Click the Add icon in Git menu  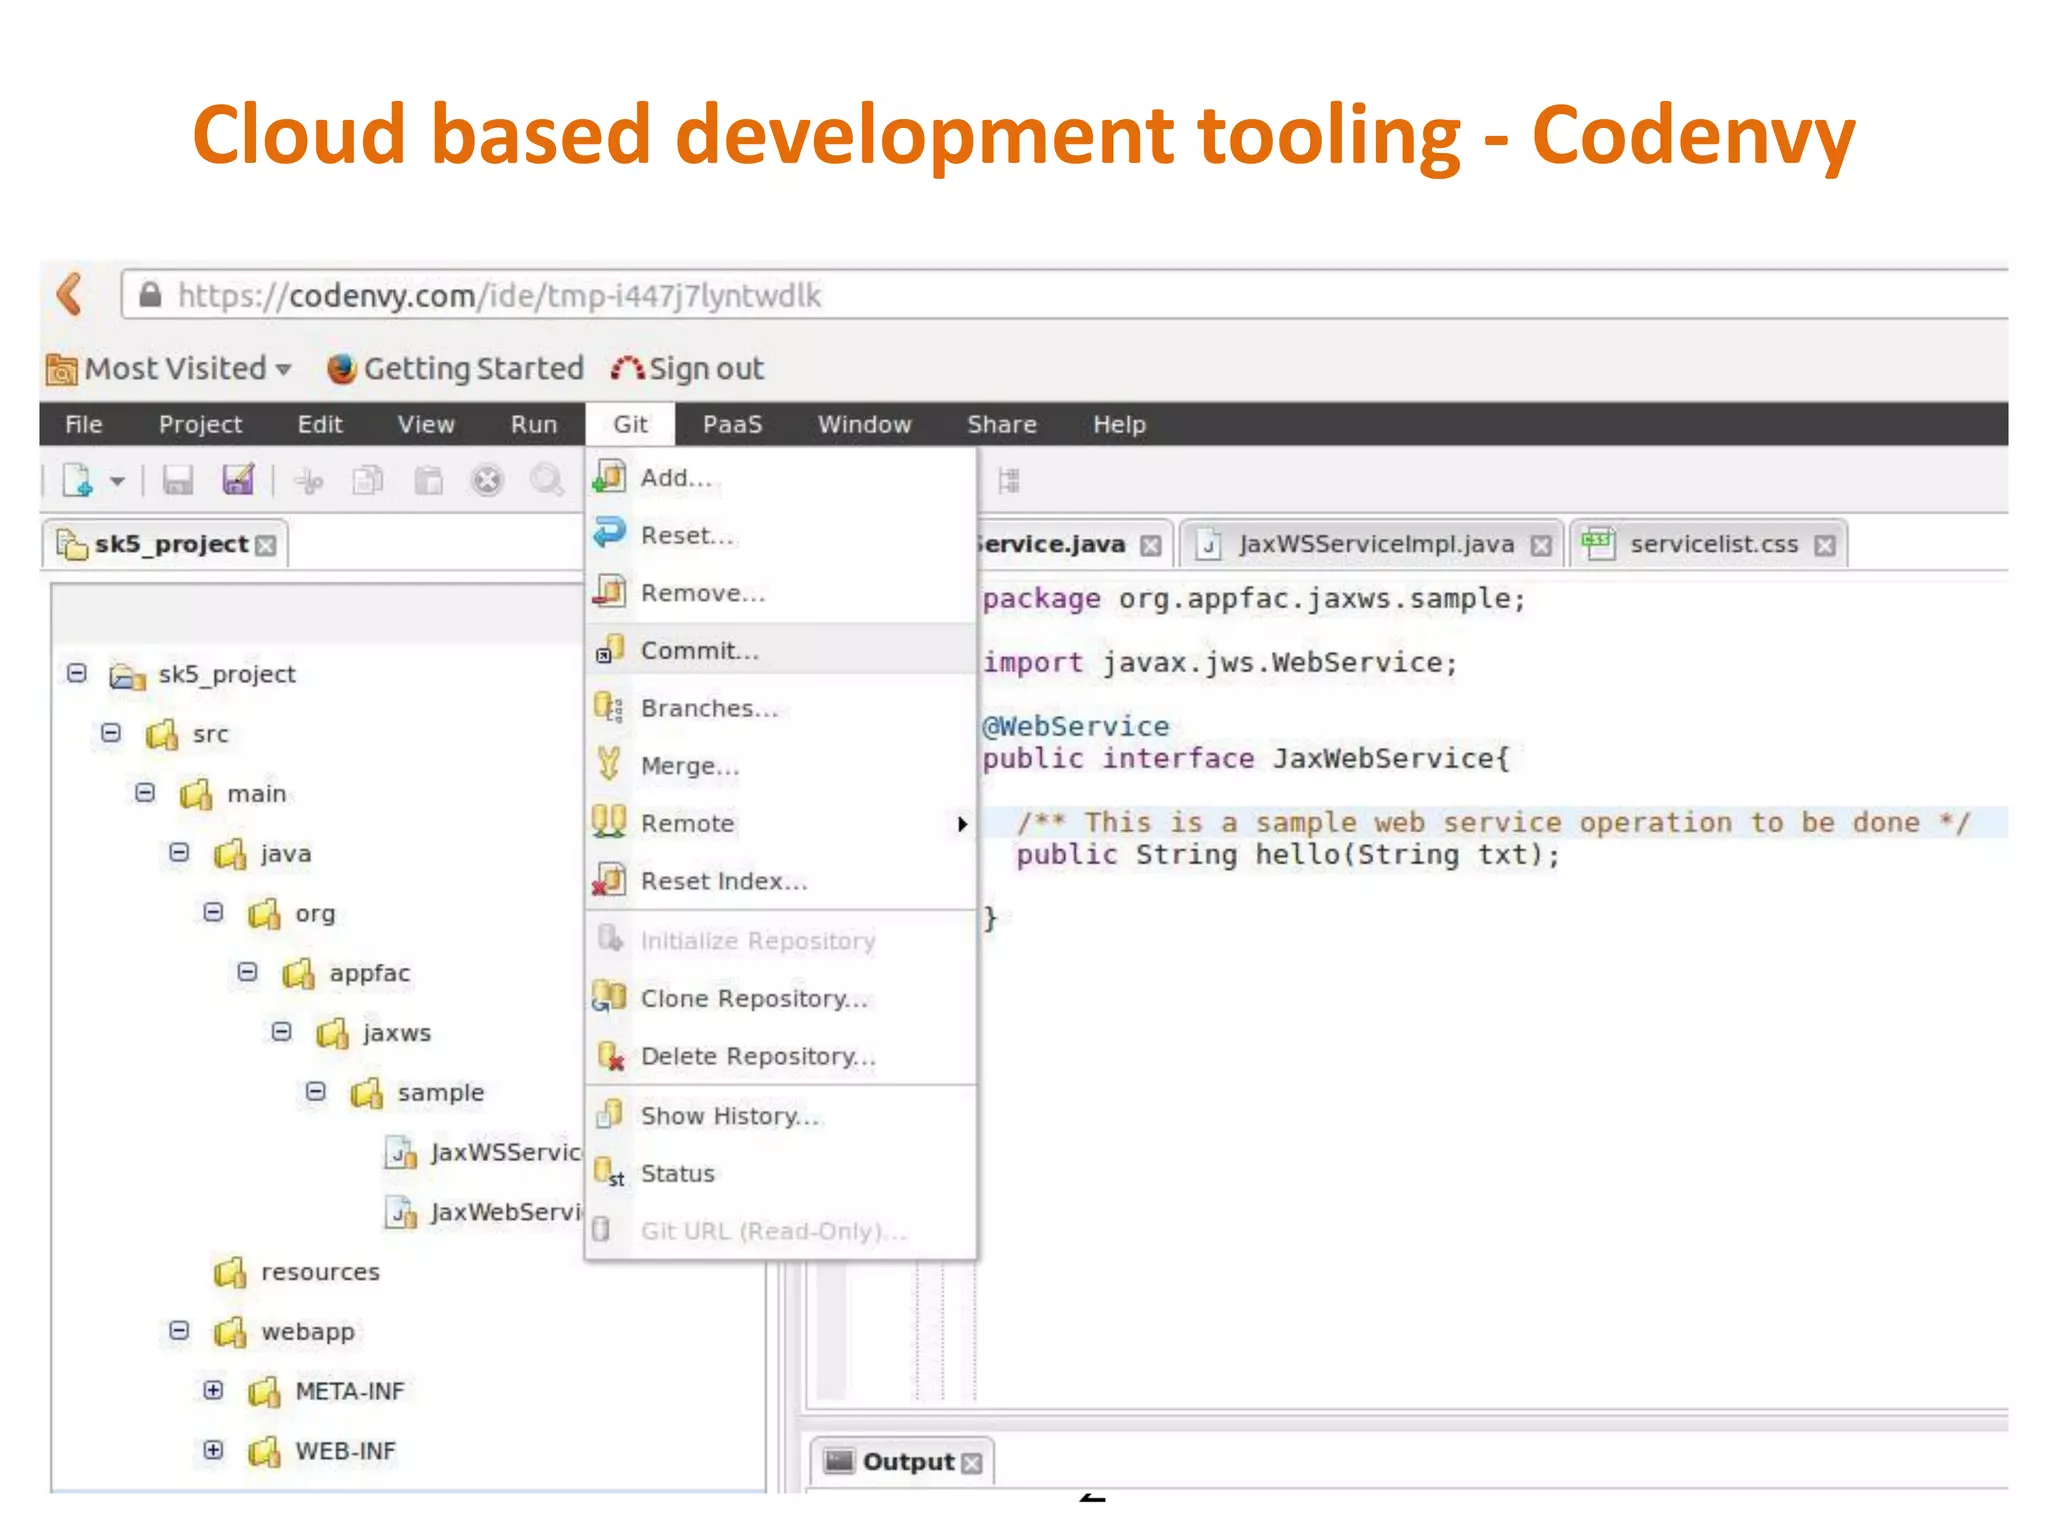click(609, 477)
